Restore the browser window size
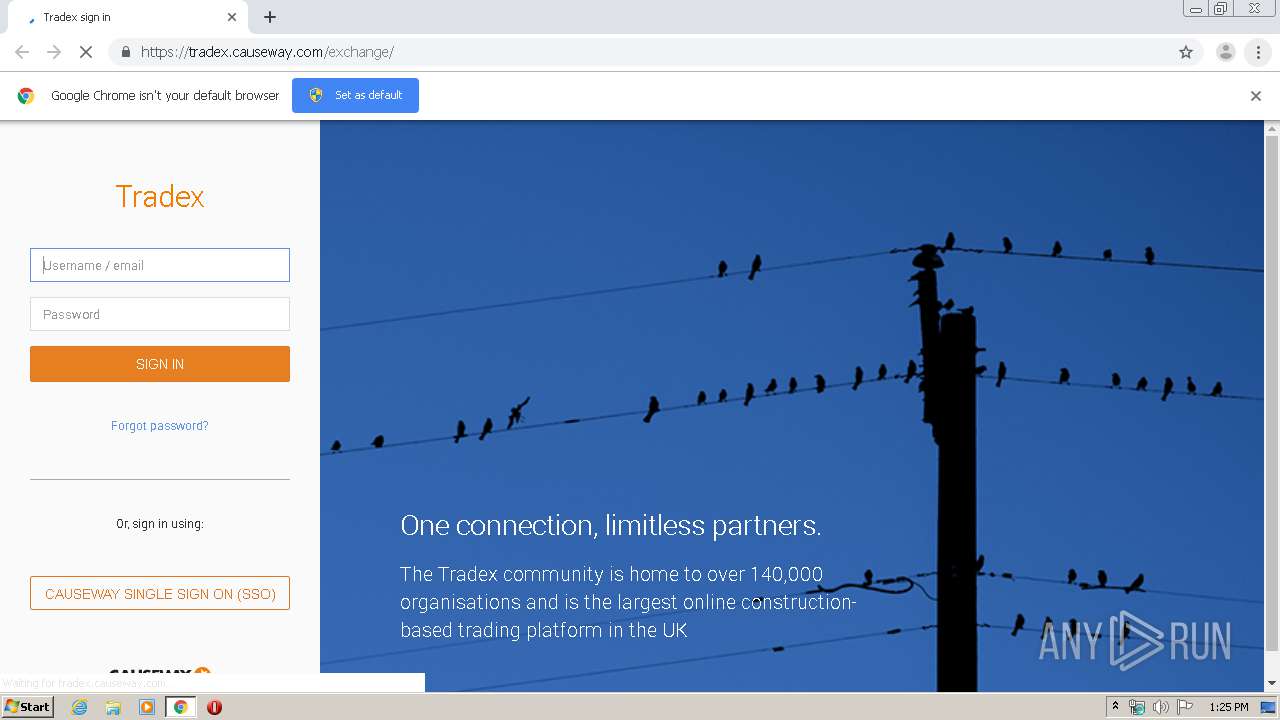1280x720 pixels. click(1220, 9)
